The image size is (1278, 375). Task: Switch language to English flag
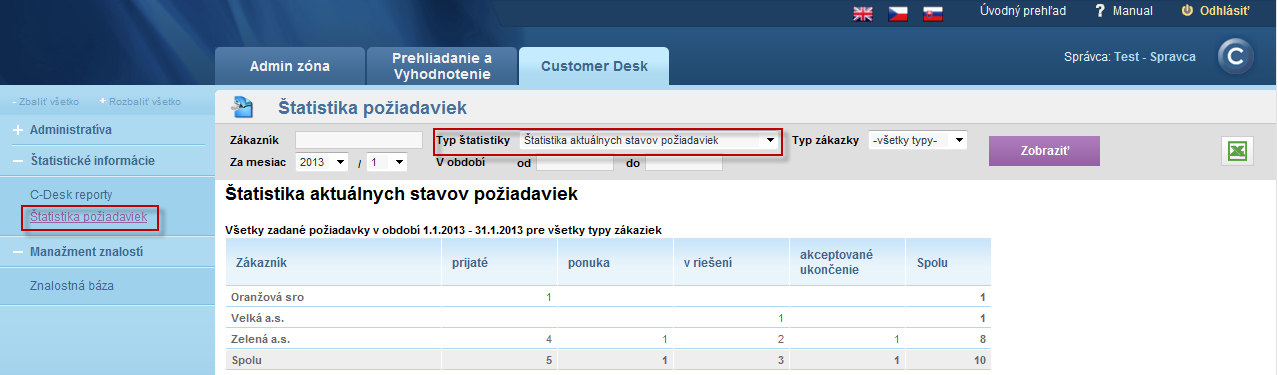click(862, 13)
